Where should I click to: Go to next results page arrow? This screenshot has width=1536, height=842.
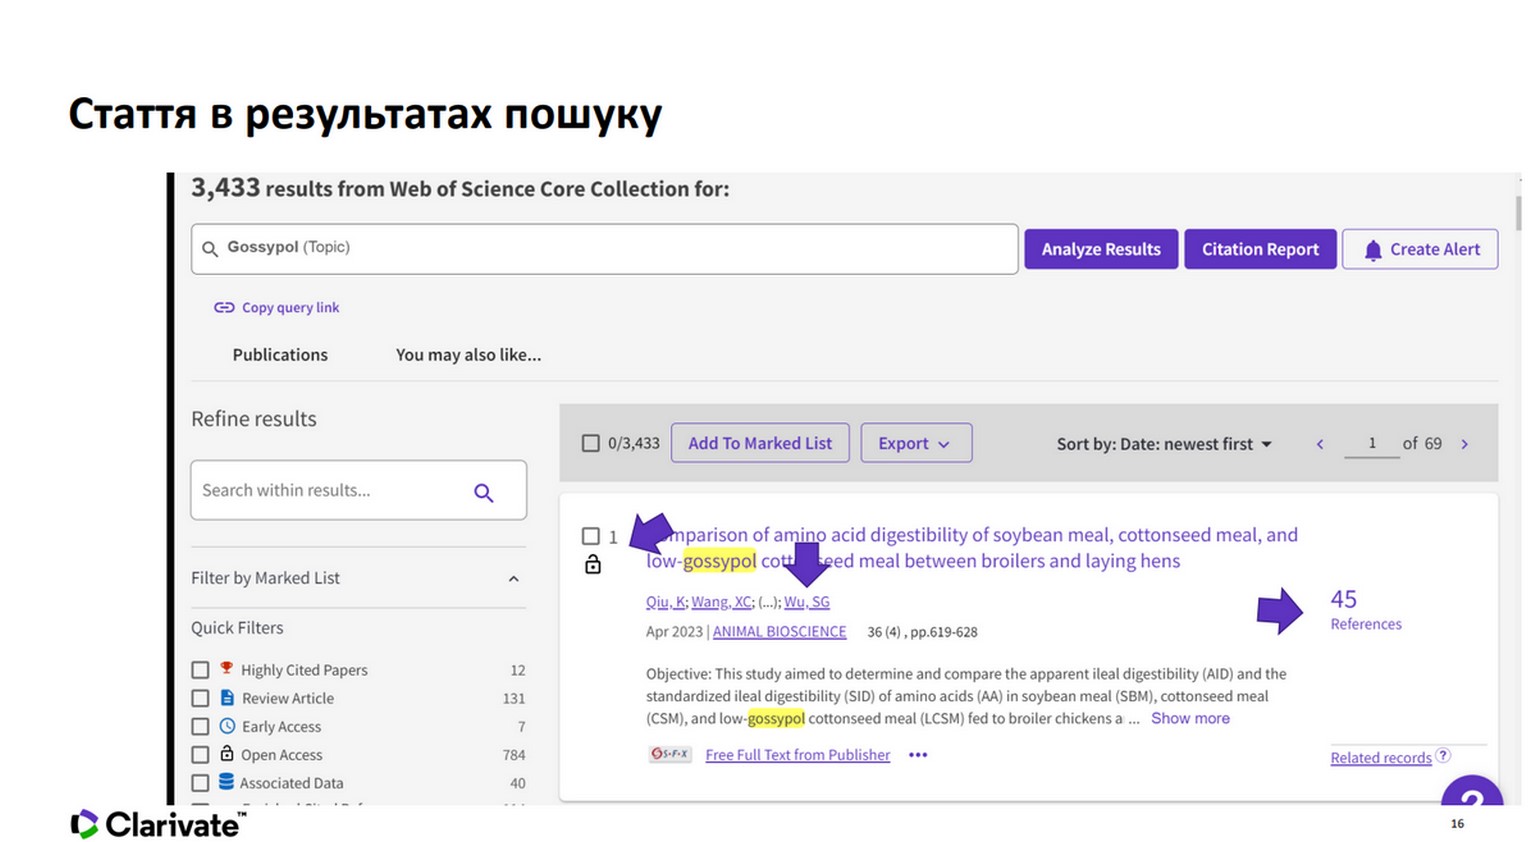(1465, 444)
